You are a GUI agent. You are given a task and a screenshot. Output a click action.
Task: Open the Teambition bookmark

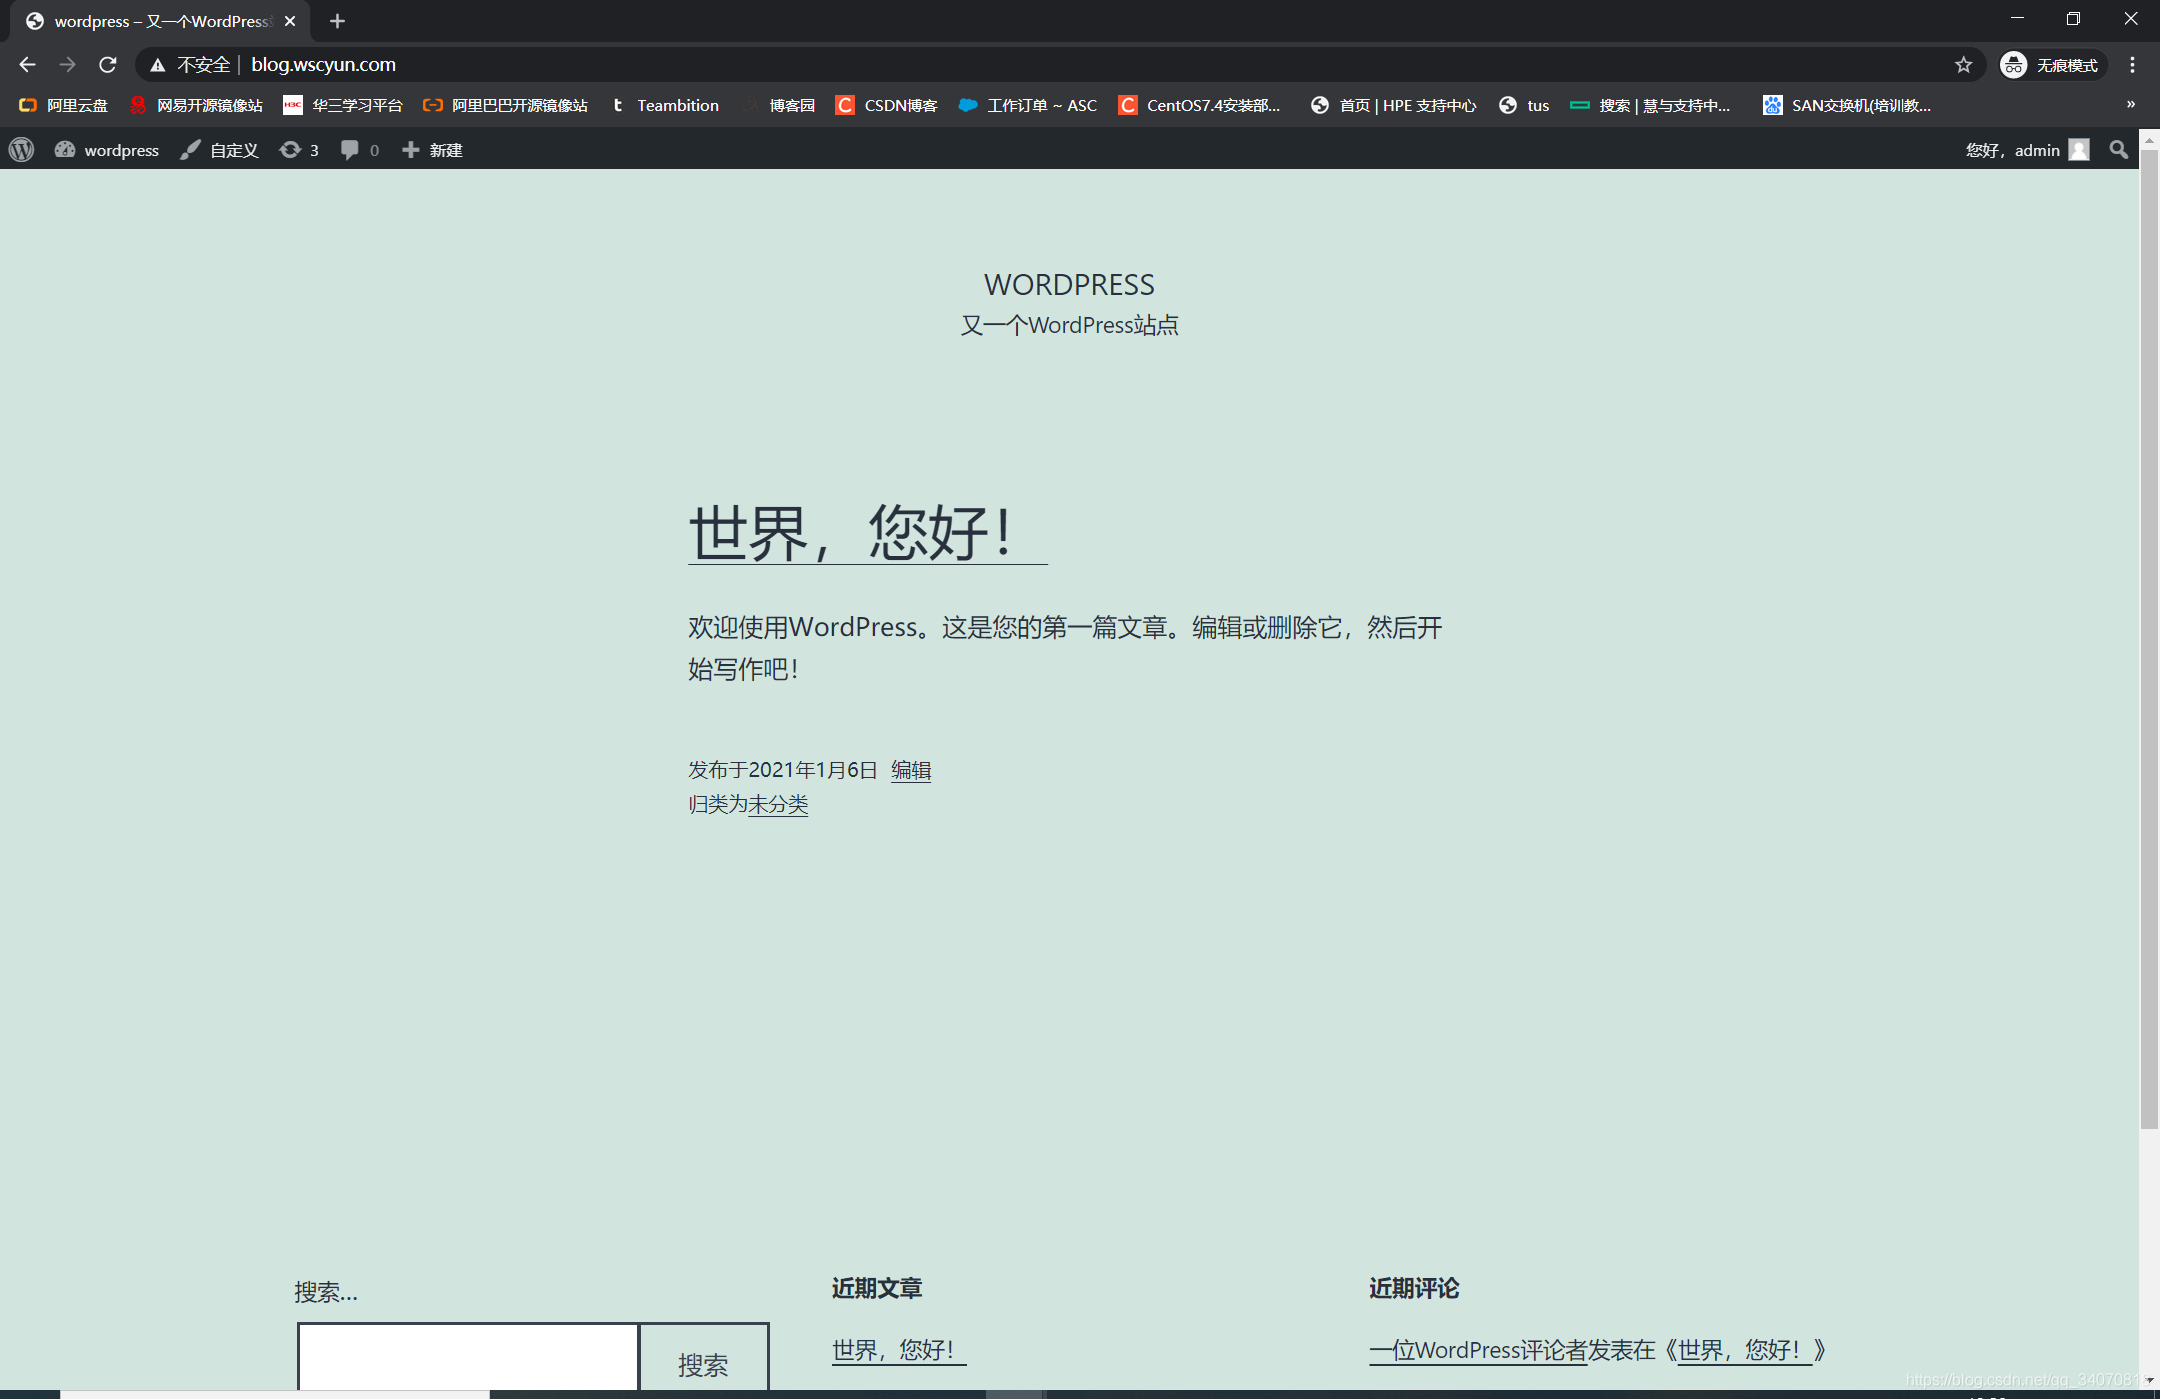tap(664, 105)
